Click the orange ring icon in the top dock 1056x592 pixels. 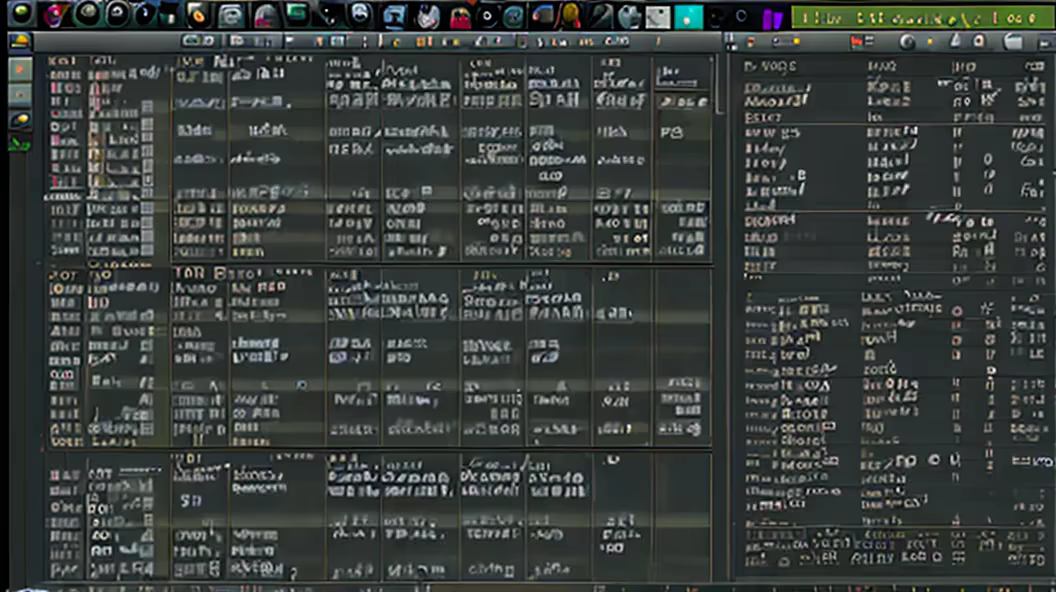[x=198, y=15]
